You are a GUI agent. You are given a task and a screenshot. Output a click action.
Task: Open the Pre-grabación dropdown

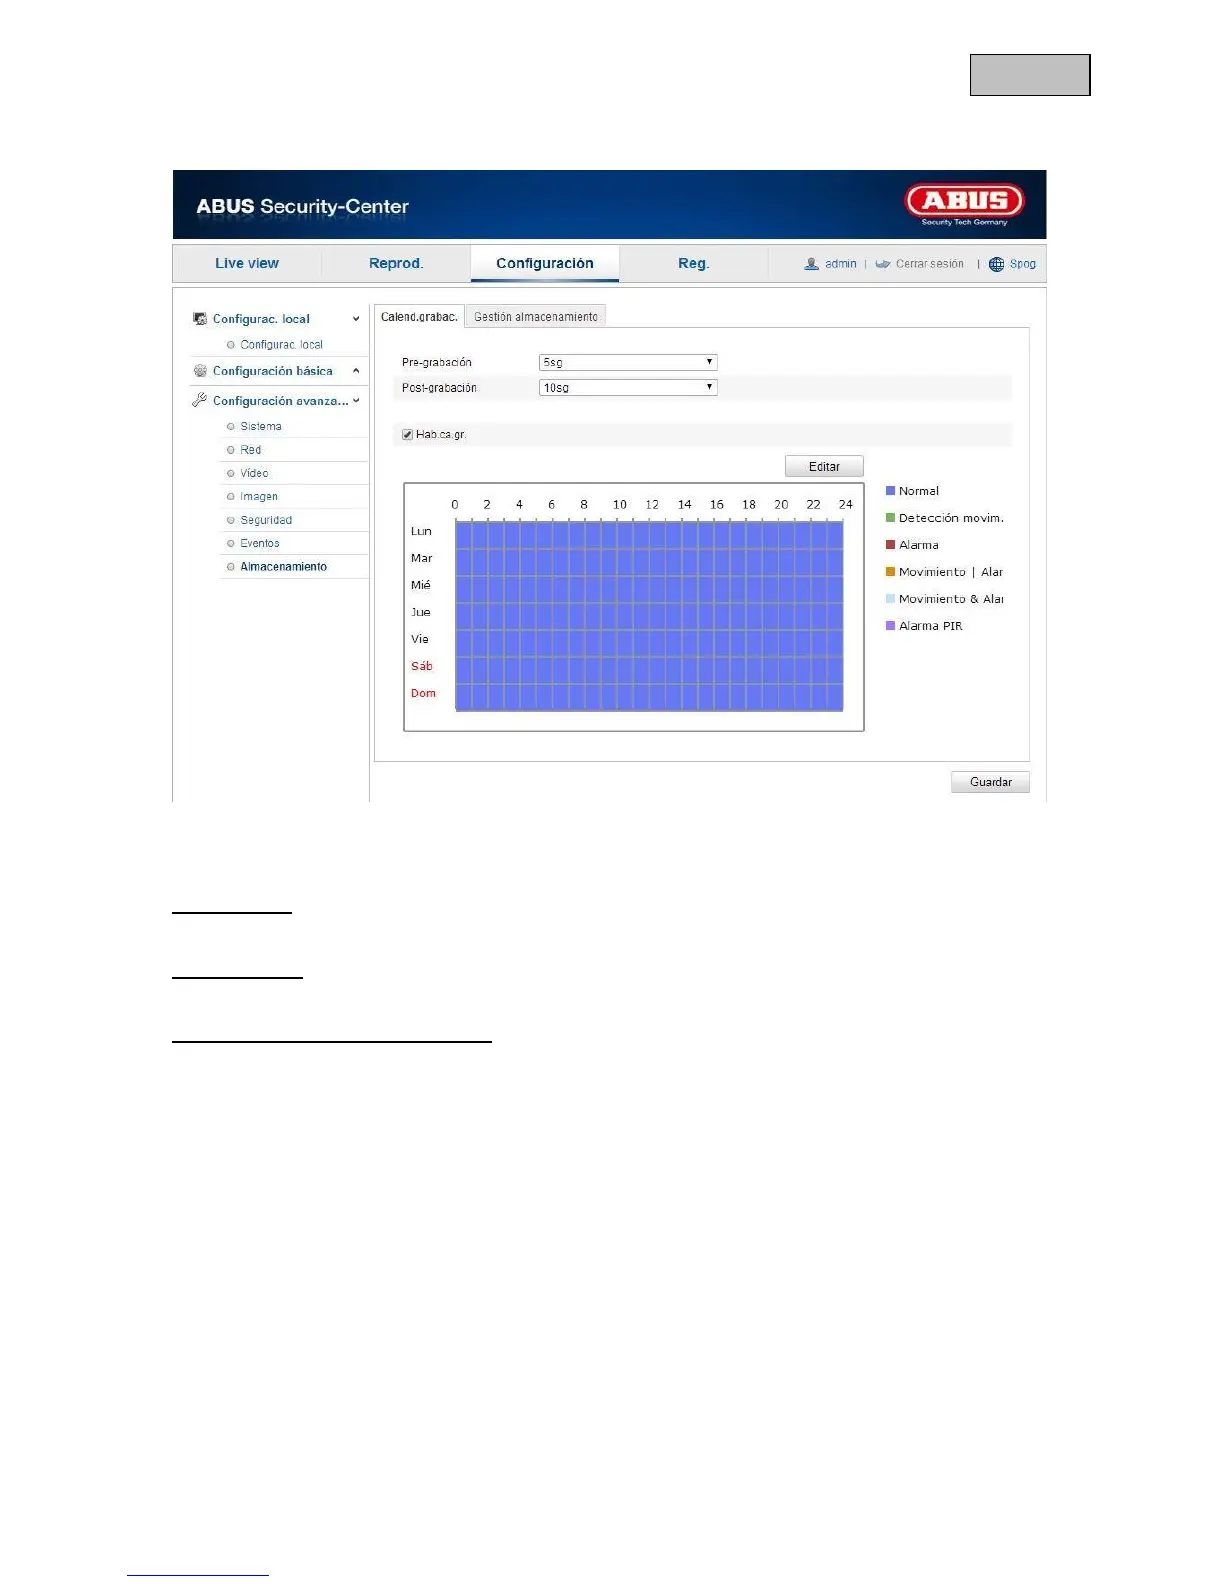tap(628, 362)
